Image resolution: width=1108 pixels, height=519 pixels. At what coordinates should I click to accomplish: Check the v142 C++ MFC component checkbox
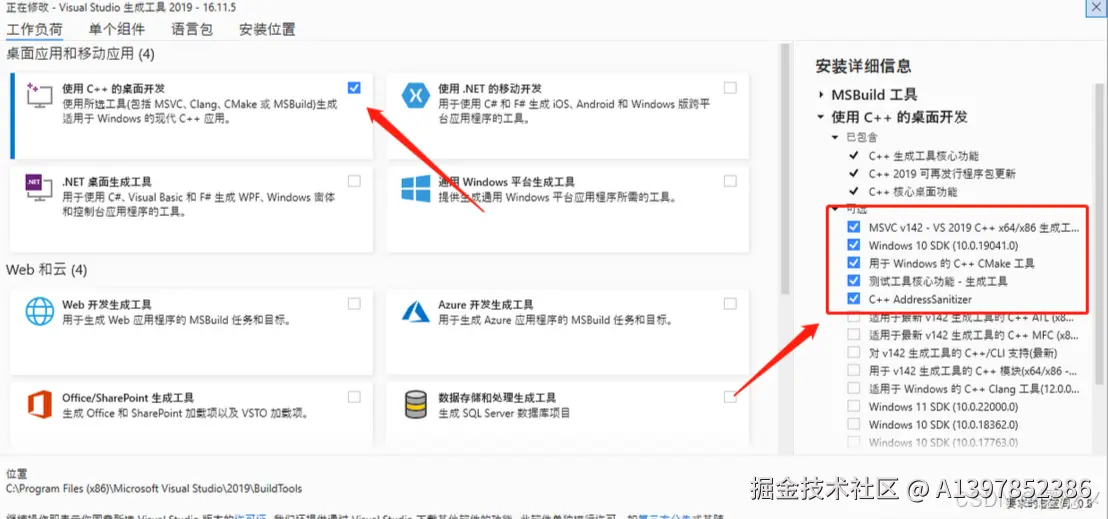tap(854, 334)
